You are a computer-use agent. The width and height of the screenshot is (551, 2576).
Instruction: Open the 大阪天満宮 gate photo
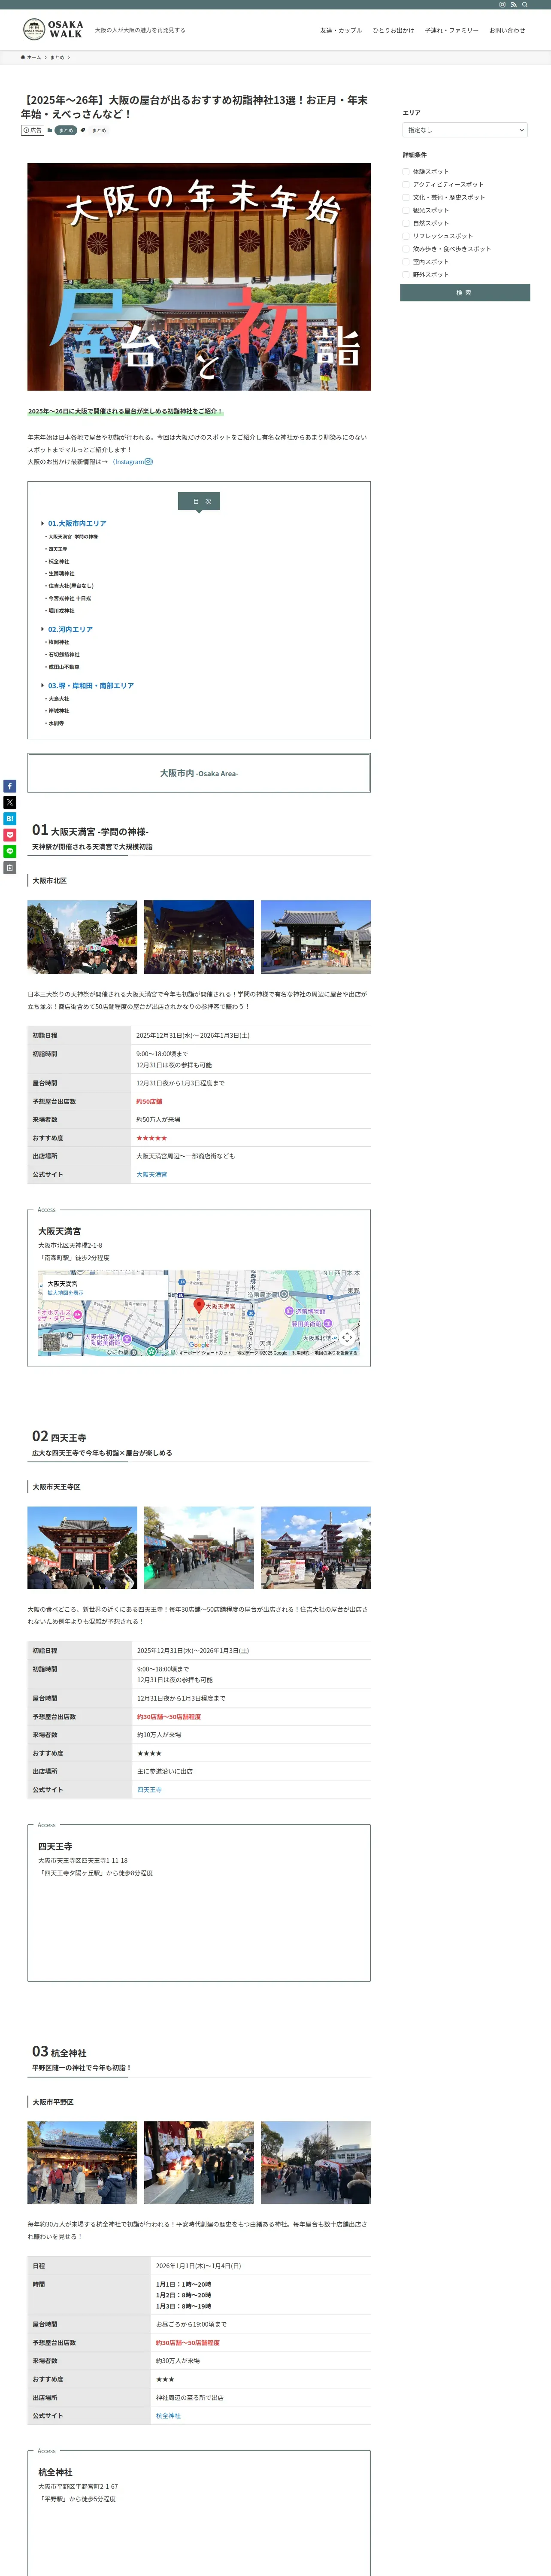tap(316, 937)
